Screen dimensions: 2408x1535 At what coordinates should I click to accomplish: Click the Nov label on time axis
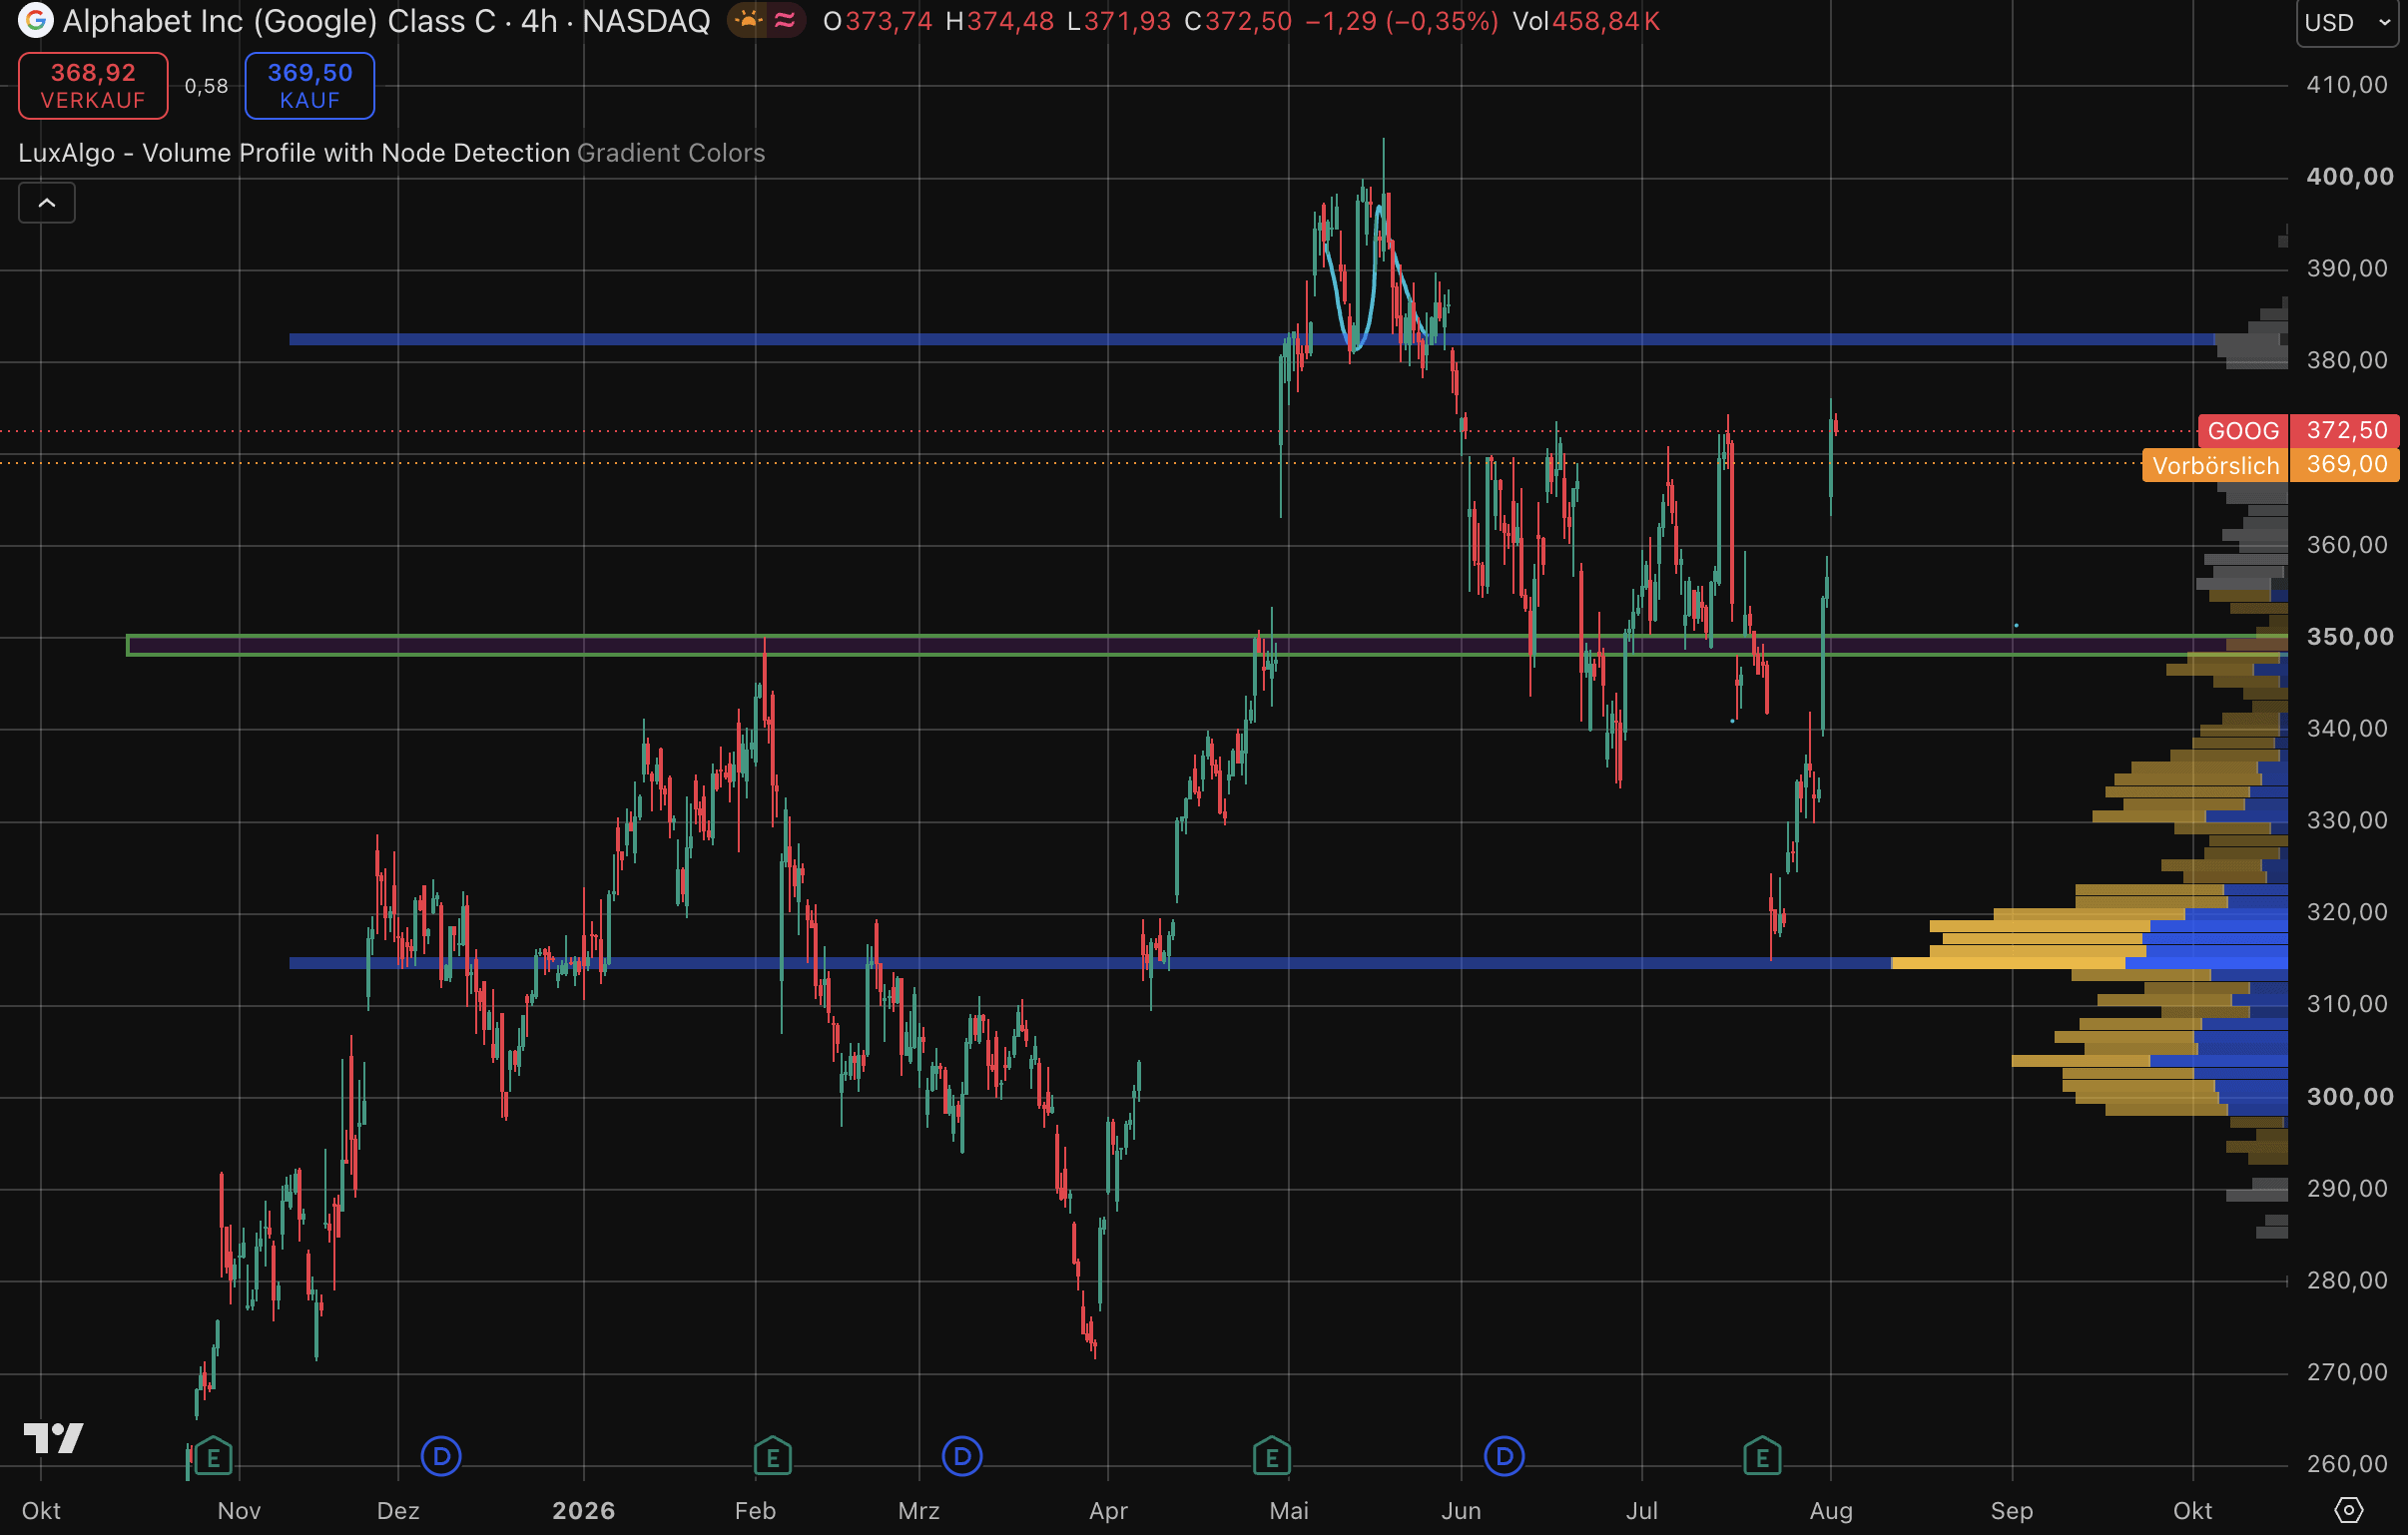(239, 1511)
